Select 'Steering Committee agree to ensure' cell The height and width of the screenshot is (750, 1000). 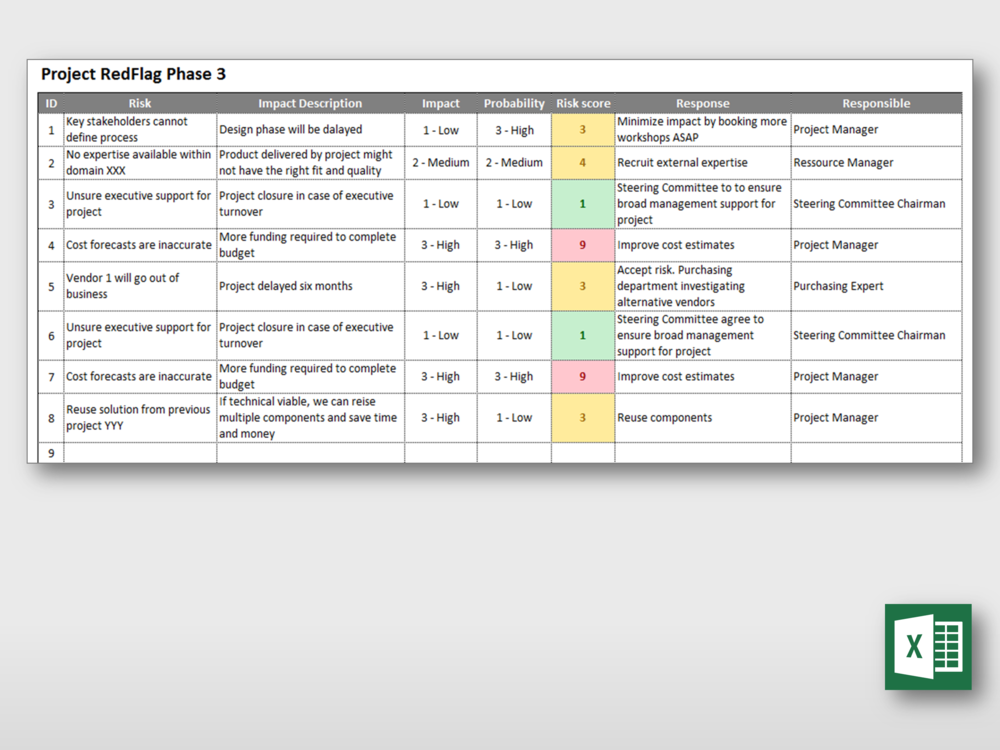tap(703, 335)
